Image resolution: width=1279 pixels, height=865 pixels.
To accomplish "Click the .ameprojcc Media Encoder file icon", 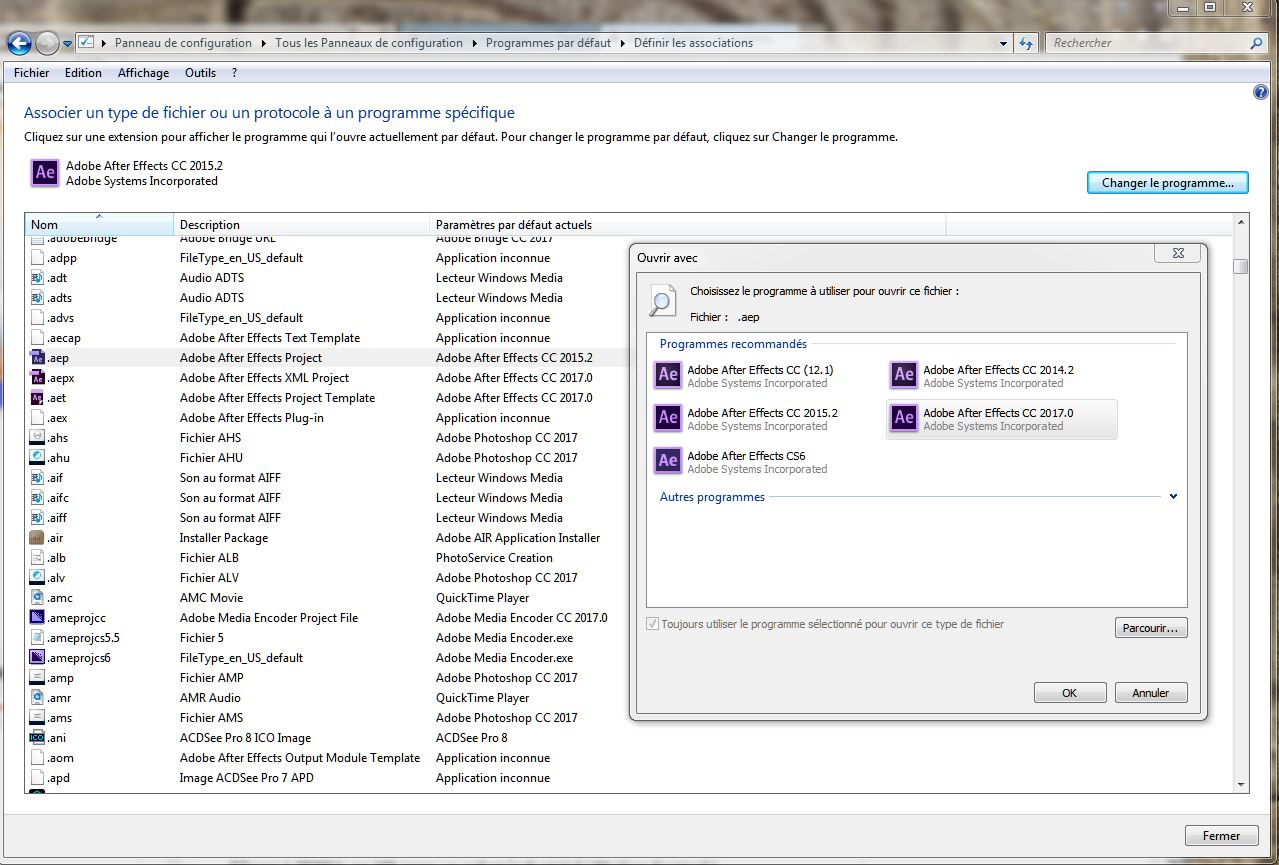I will 38,618.
